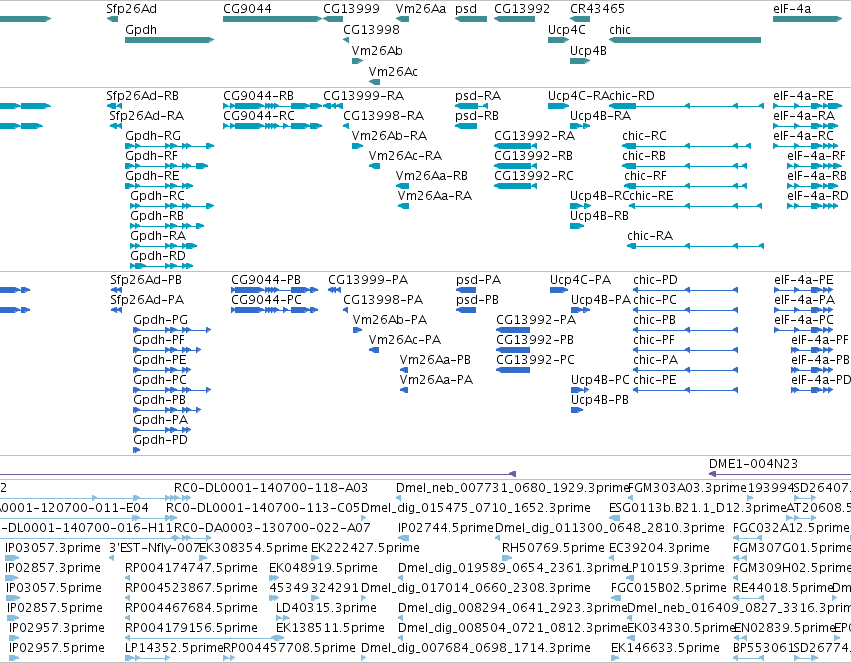Select the EK146633.5prime EST label
This screenshot has width=851, height=663.
(x=665, y=648)
